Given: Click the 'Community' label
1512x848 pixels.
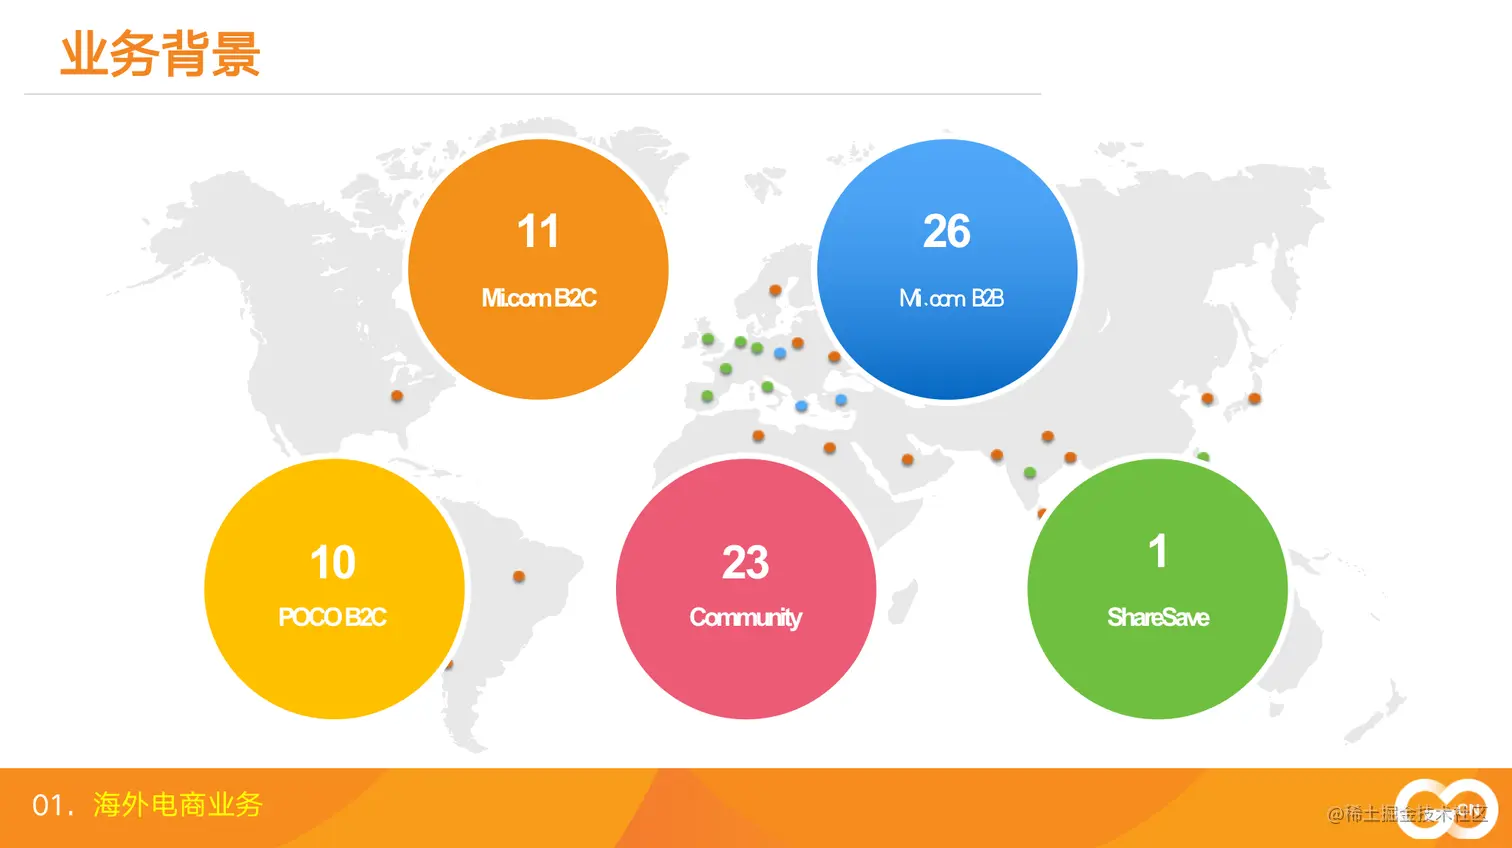Looking at the screenshot, I should [746, 618].
